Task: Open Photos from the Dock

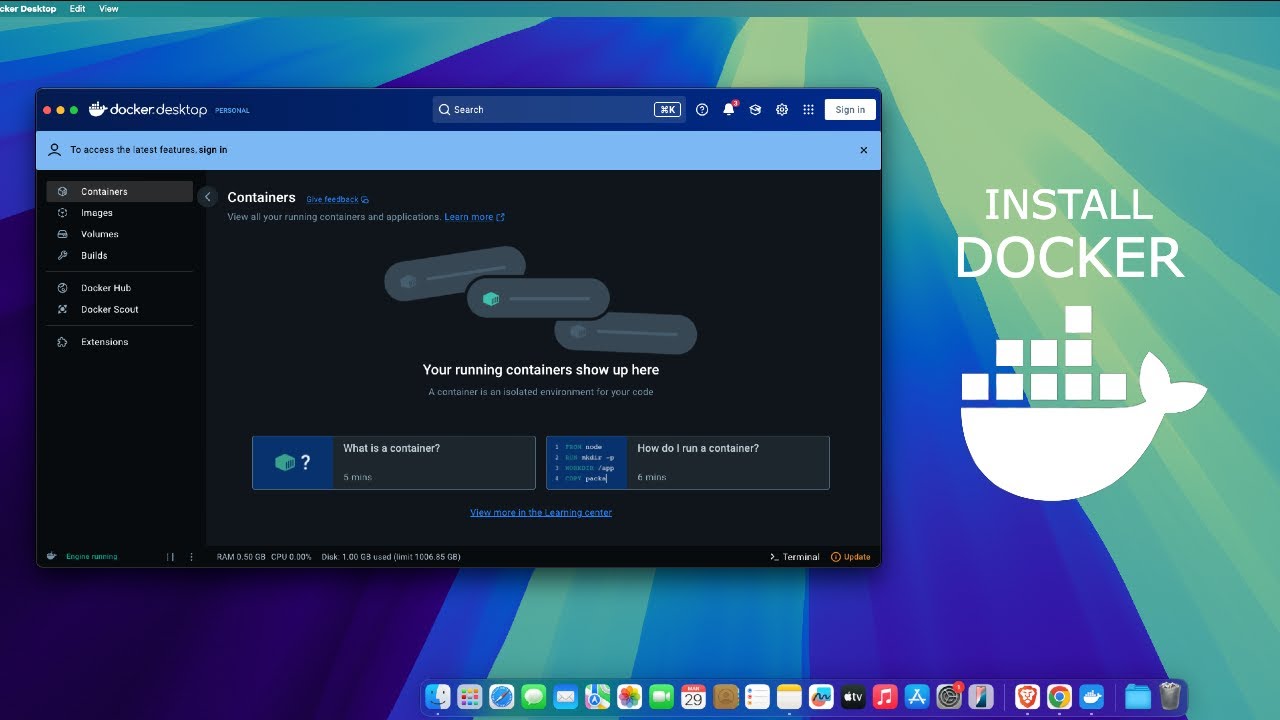Action: pyautogui.click(x=629, y=697)
